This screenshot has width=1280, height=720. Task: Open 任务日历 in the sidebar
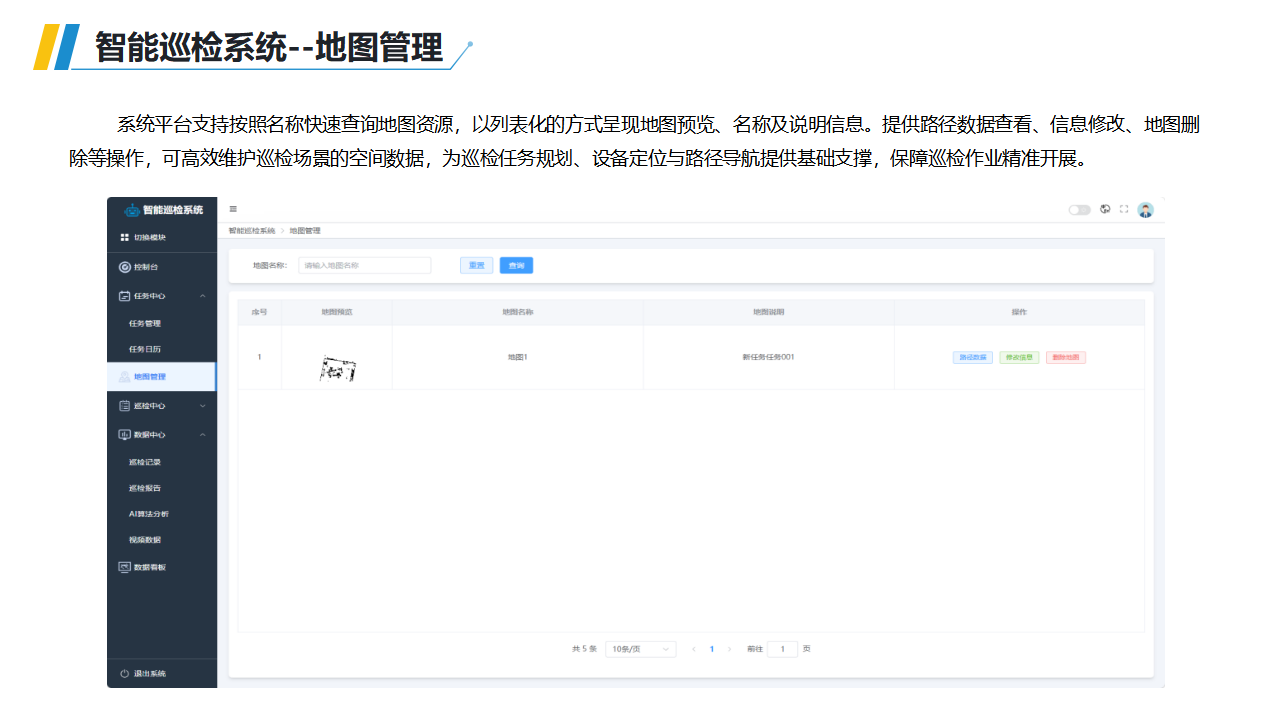pos(145,350)
